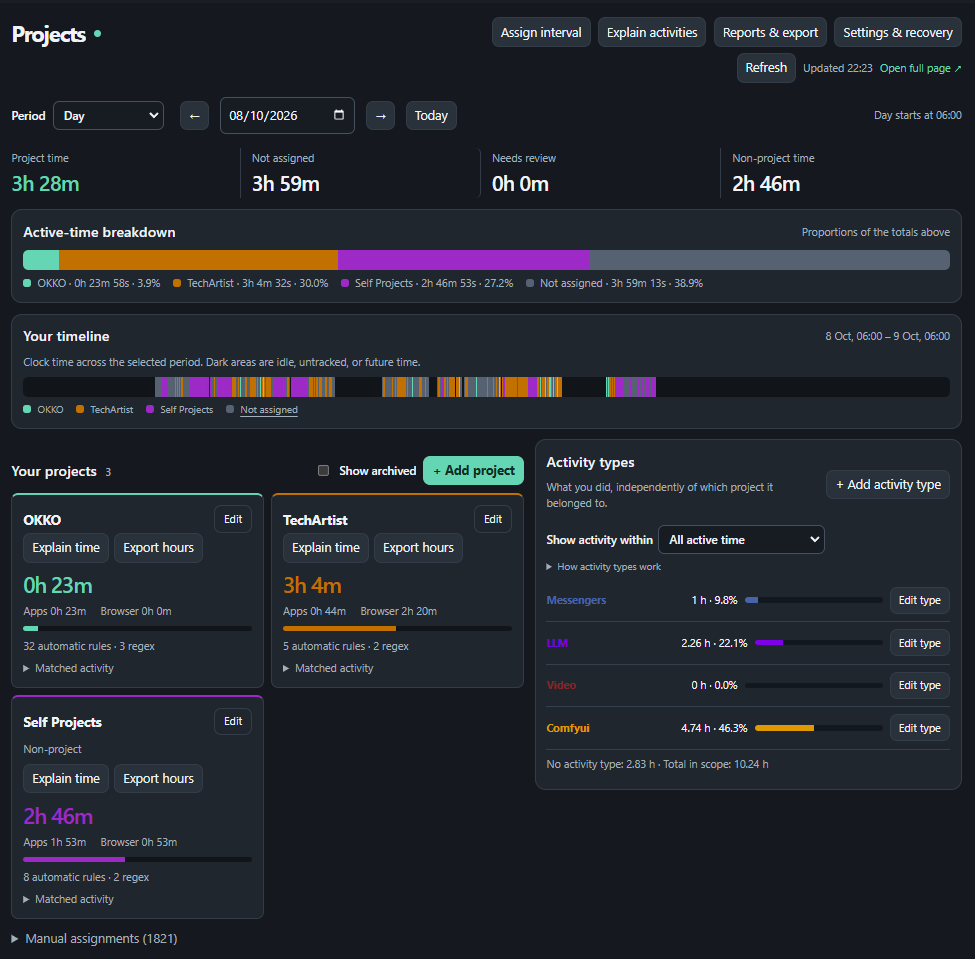This screenshot has height=959, width=975.
Task: Go to next day with right arrow
Action: [380, 116]
